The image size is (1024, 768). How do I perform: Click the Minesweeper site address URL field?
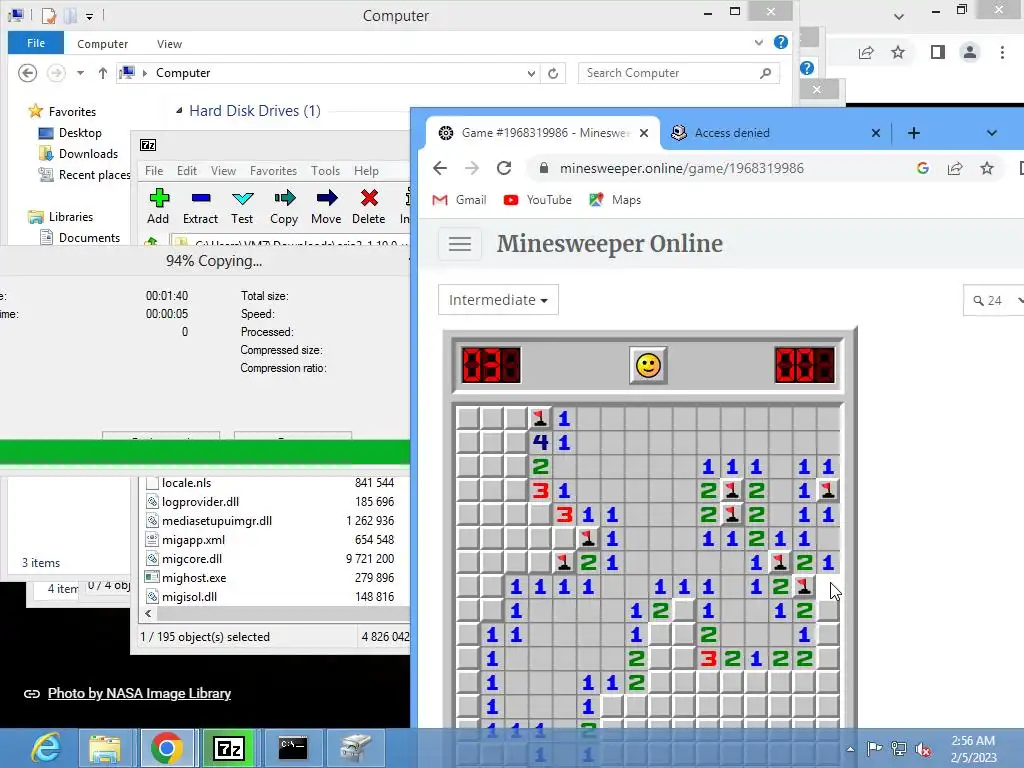(x=681, y=168)
